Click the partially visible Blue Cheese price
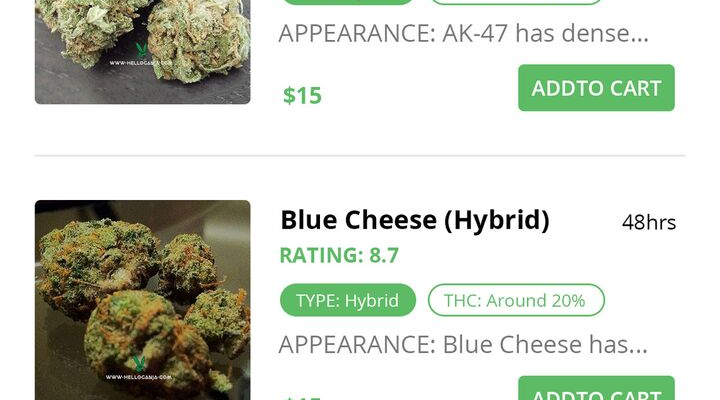Screen dimensions: 720x400 pos(302,398)
